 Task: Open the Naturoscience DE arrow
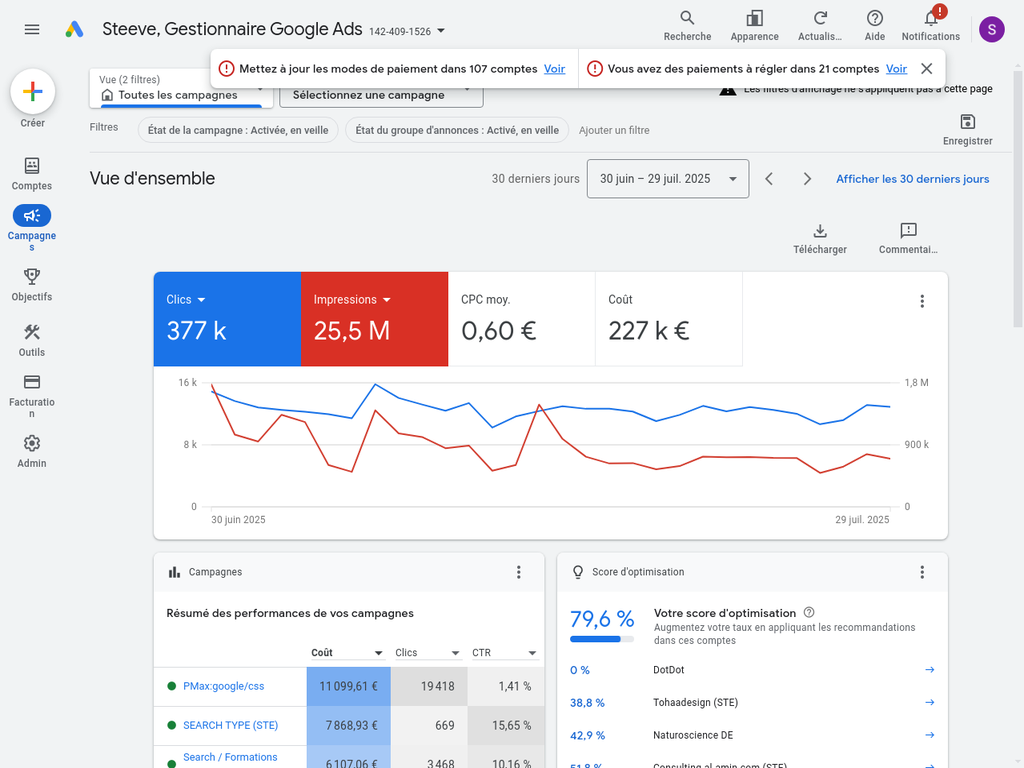coord(929,735)
